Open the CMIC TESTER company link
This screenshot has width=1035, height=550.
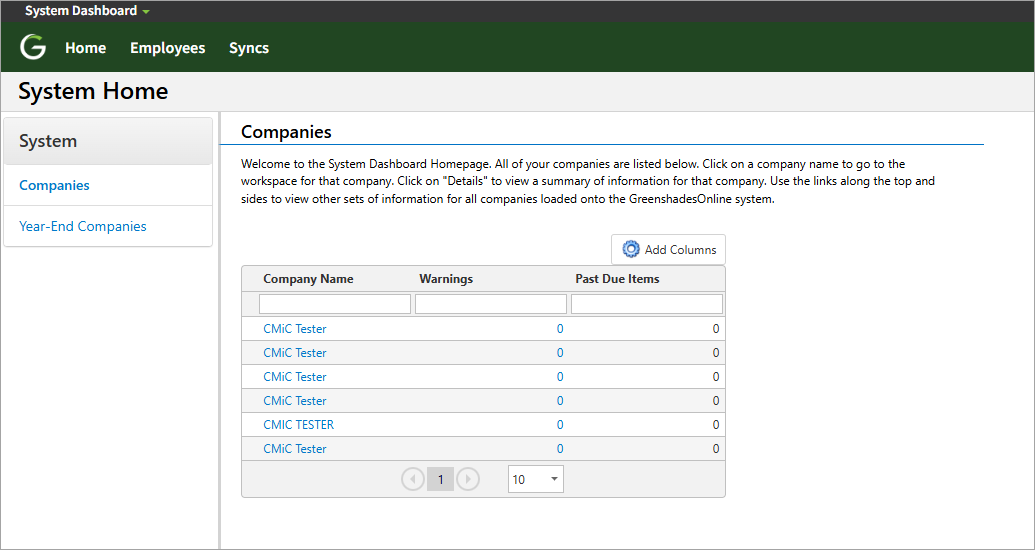click(x=298, y=425)
